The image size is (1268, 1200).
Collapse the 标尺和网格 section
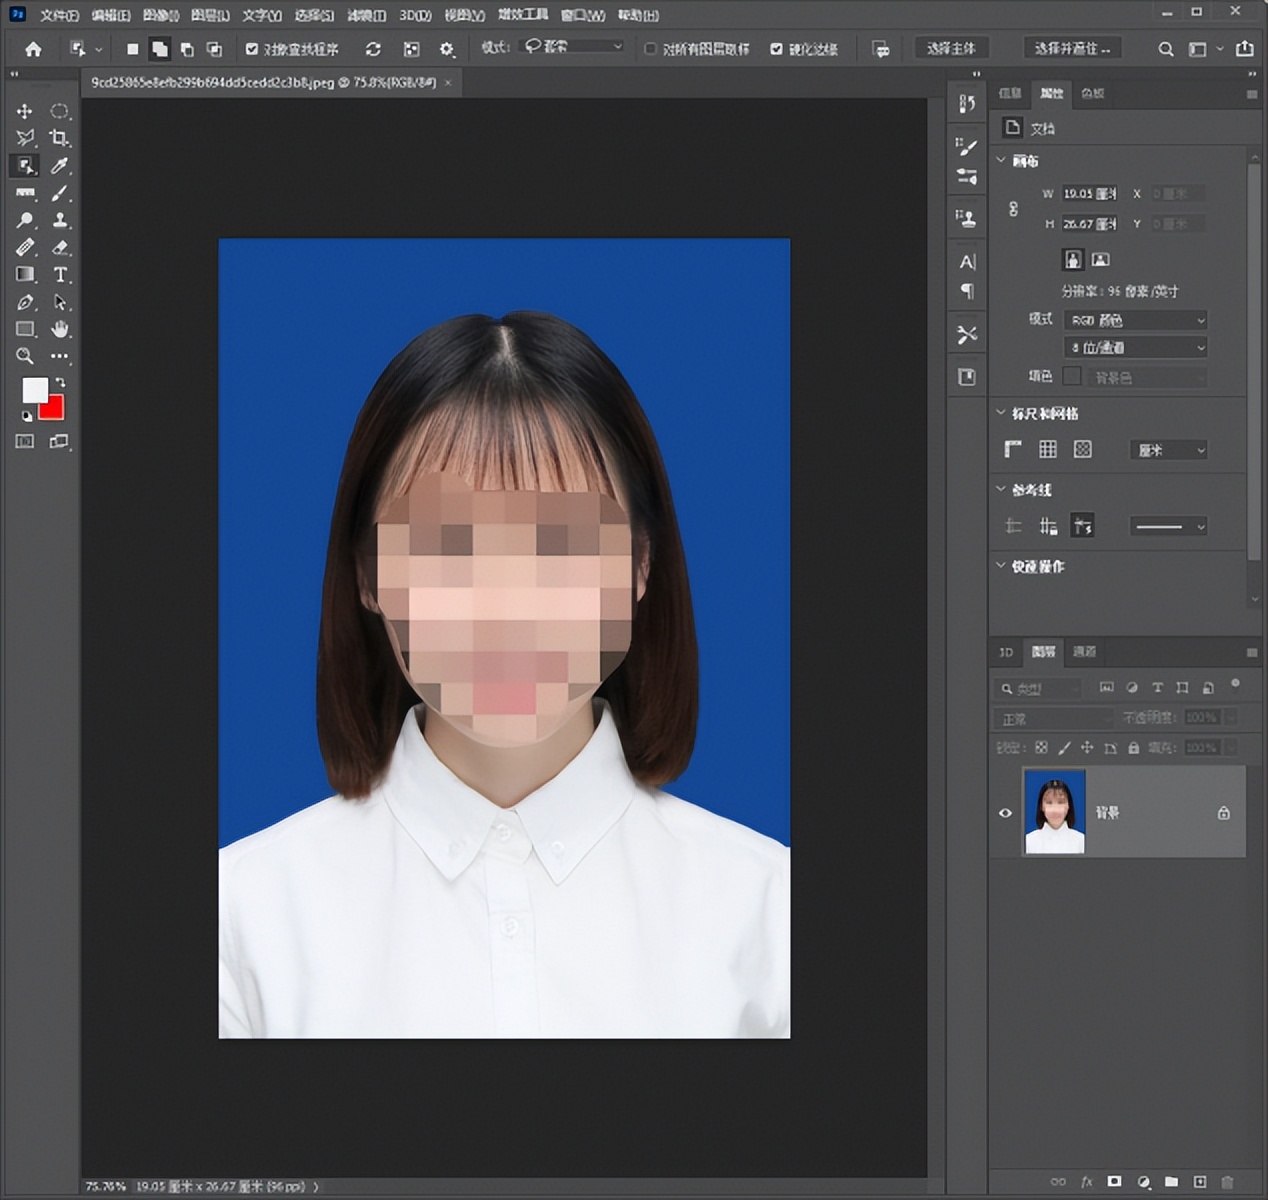pos(1001,413)
